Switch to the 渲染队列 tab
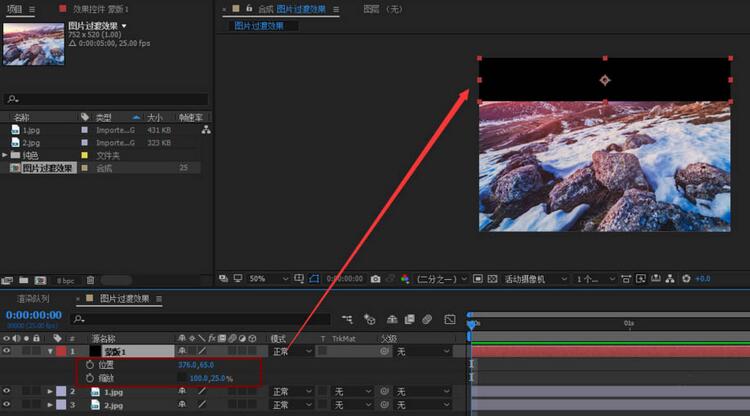 coord(32,298)
